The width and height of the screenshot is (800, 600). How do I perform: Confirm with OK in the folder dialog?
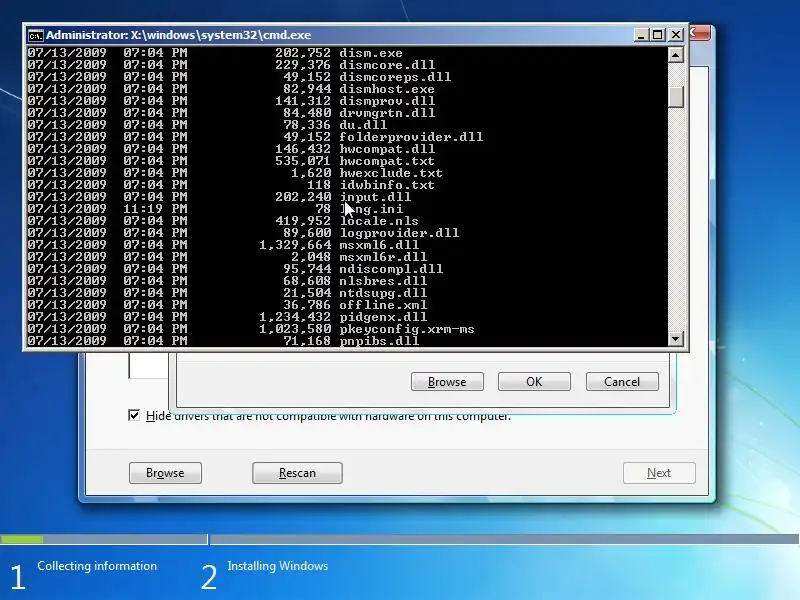[534, 382]
